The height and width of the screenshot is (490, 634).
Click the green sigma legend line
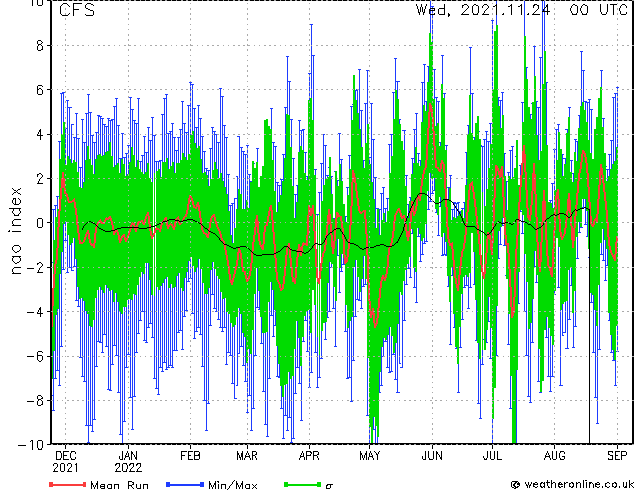[302, 484]
